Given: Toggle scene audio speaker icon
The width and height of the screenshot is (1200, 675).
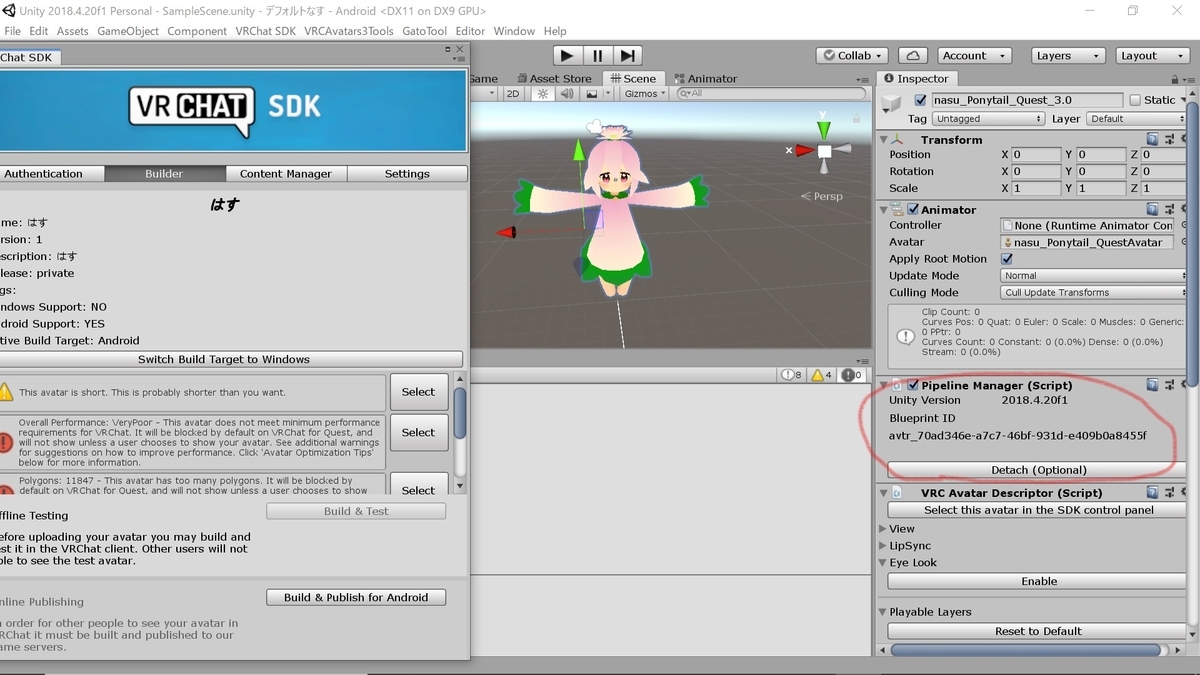Looking at the screenshot, I should click(x=567, y=93).
